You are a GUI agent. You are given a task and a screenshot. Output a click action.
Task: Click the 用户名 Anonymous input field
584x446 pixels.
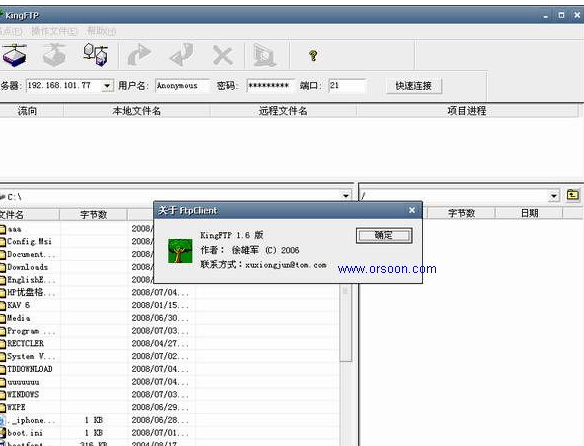point(182,86)
